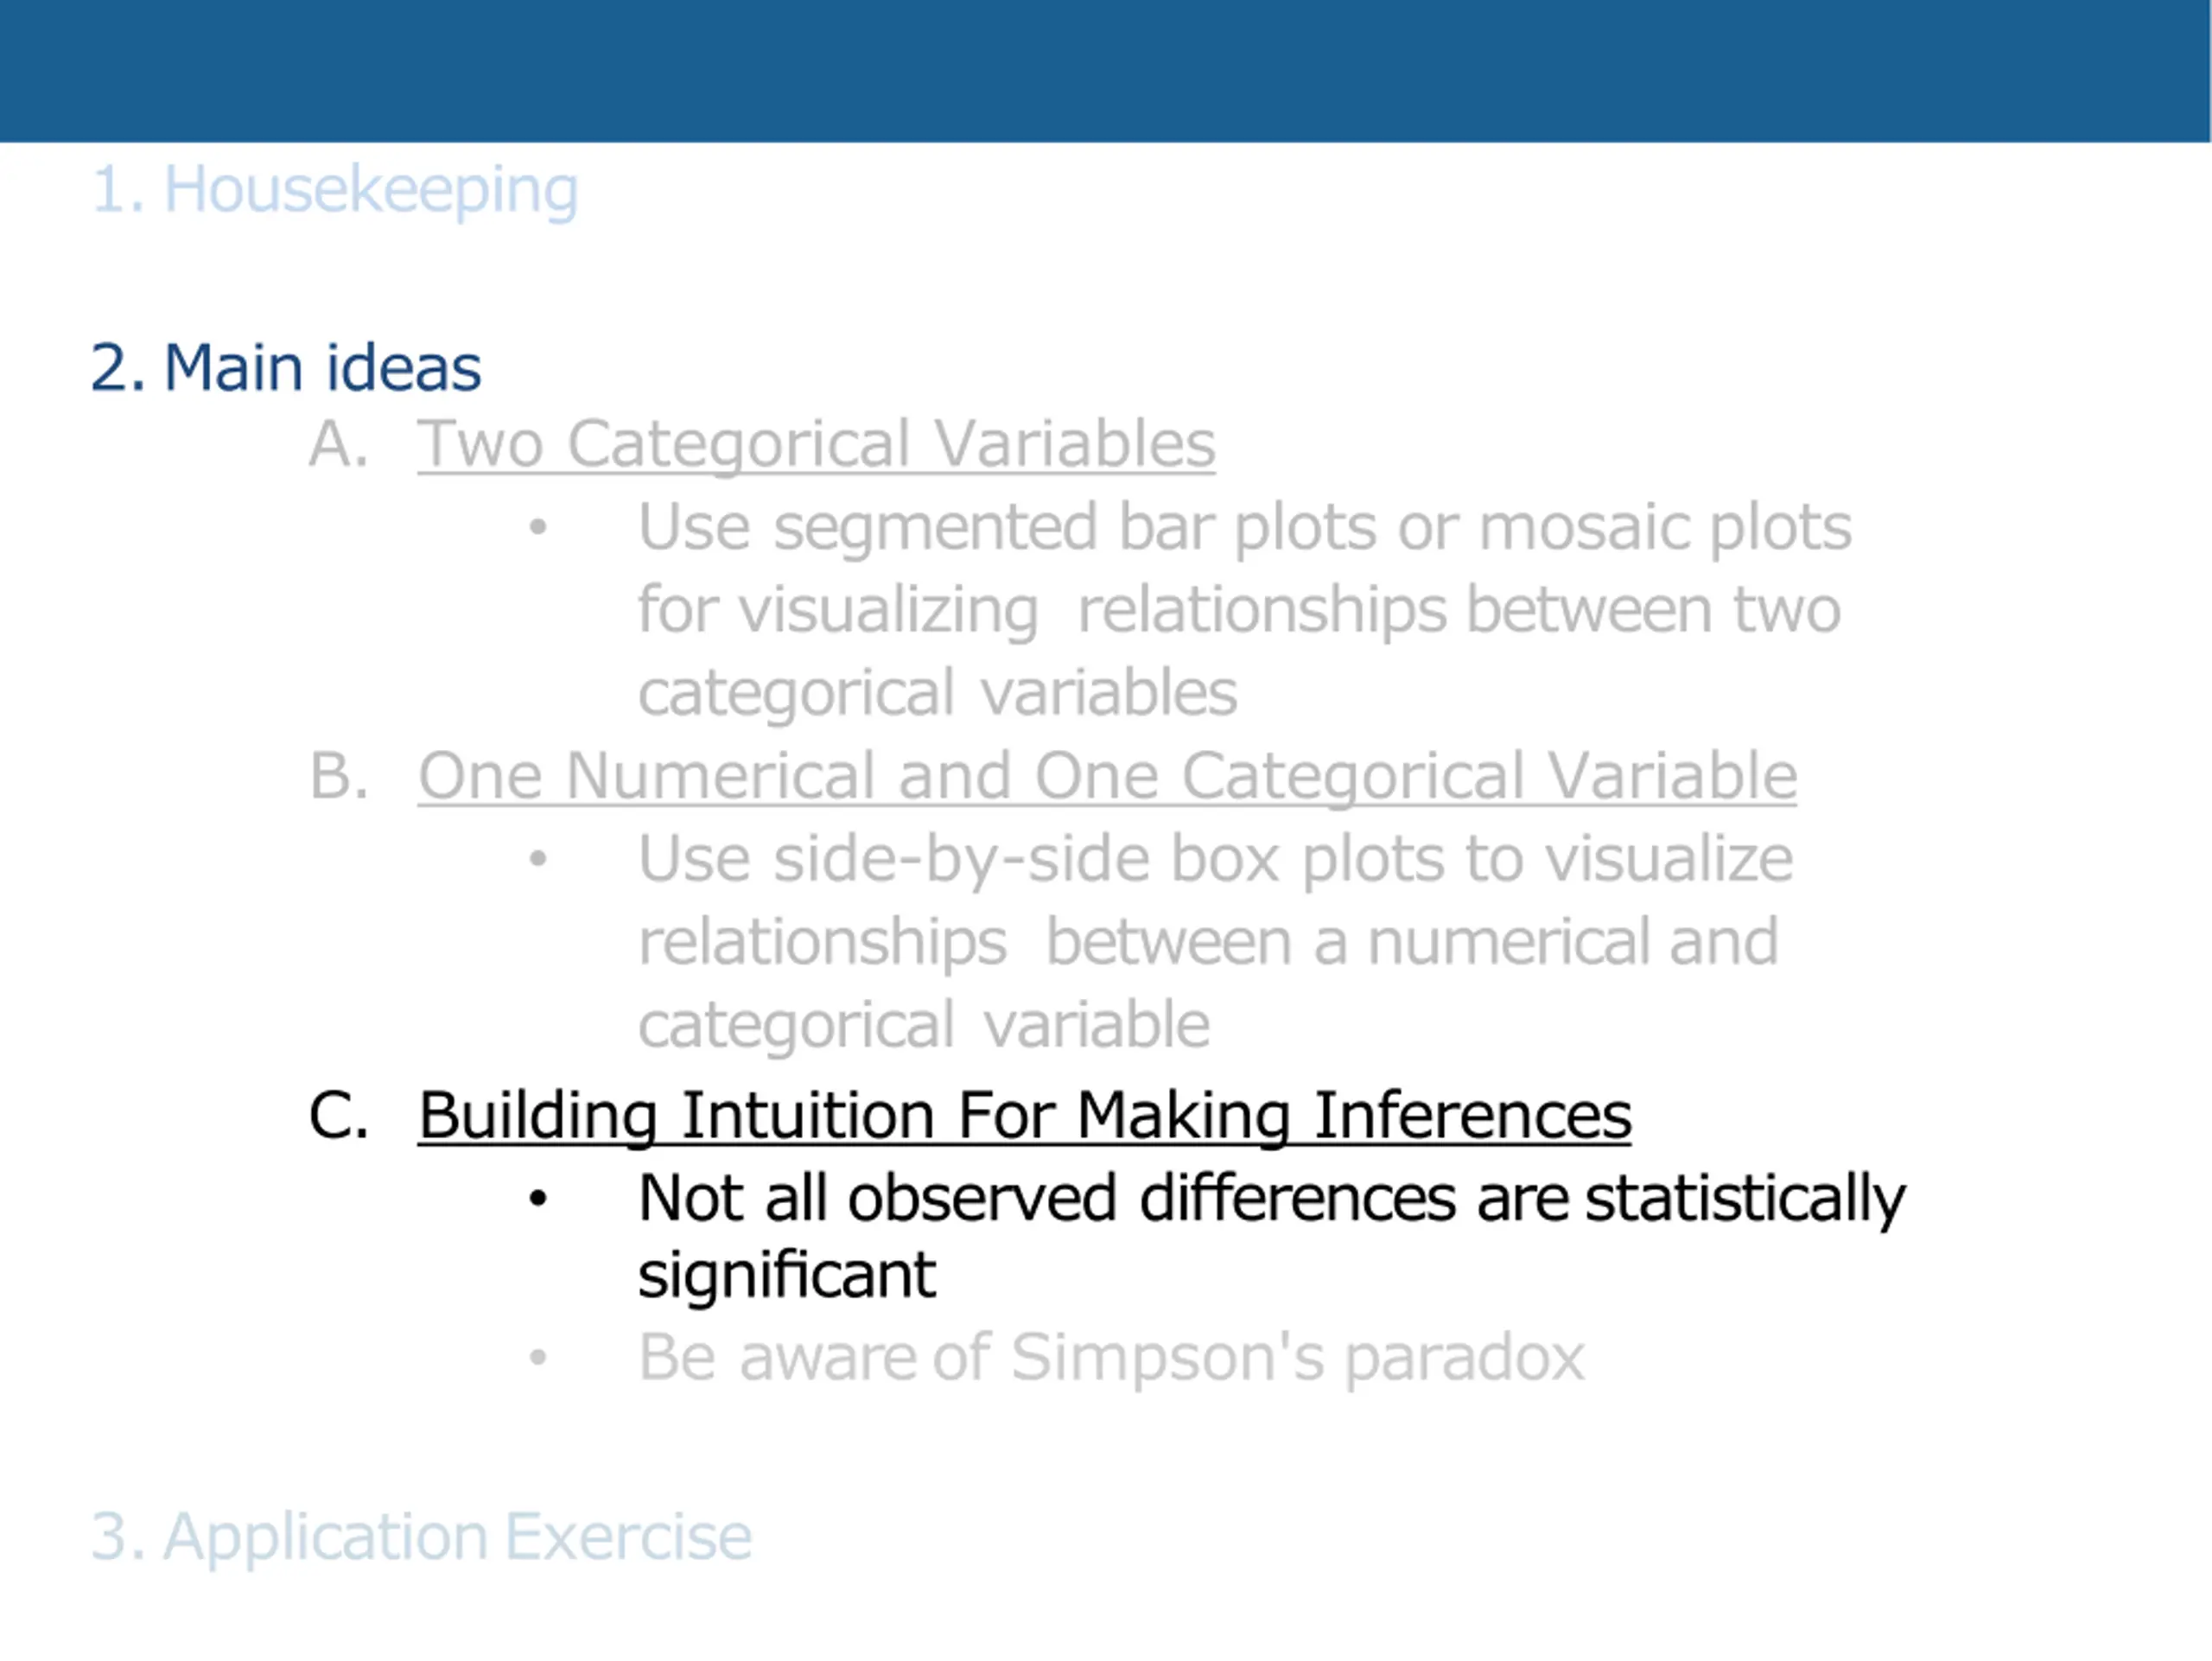The width and height of the screenshot is (2212, 1661).
Task: Click 'categorical variable' text under section B
Action: [924, 1025]
